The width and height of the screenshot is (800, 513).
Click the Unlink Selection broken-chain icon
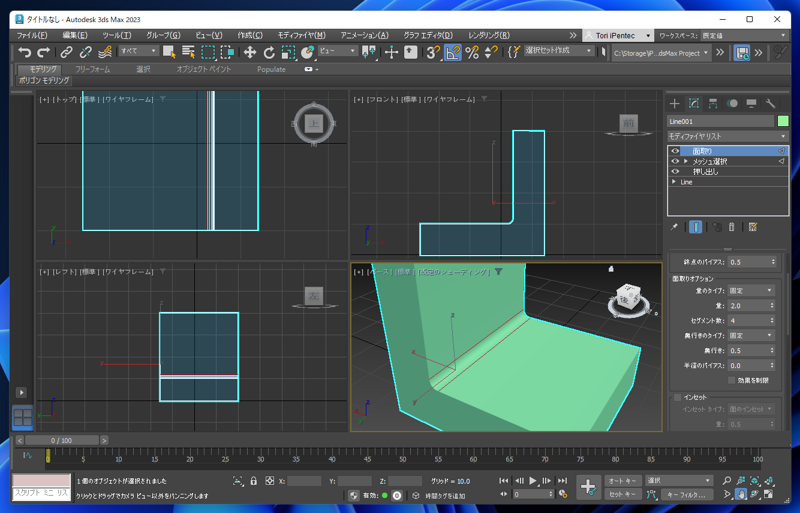tap(85, 52)
